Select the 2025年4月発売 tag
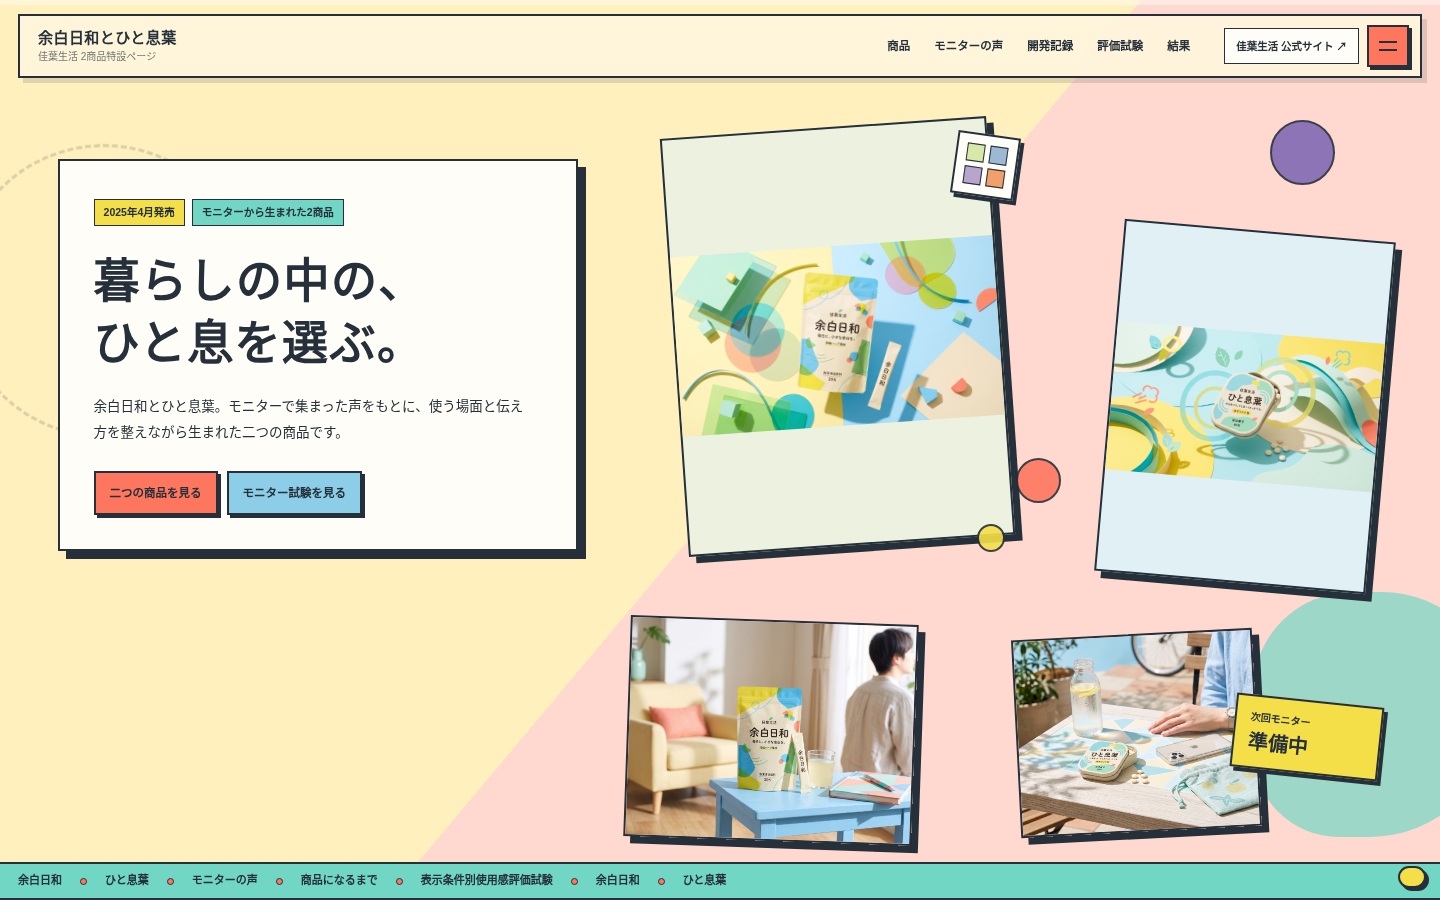Image resolution: width=1440 pixels, height=900 pixels. [x=139, y=212]
